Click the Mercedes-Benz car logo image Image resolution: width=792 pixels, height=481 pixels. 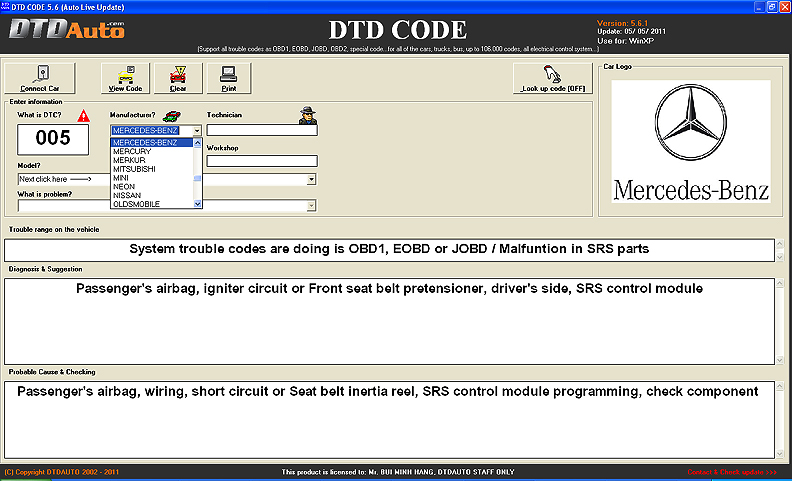(691, 141)
